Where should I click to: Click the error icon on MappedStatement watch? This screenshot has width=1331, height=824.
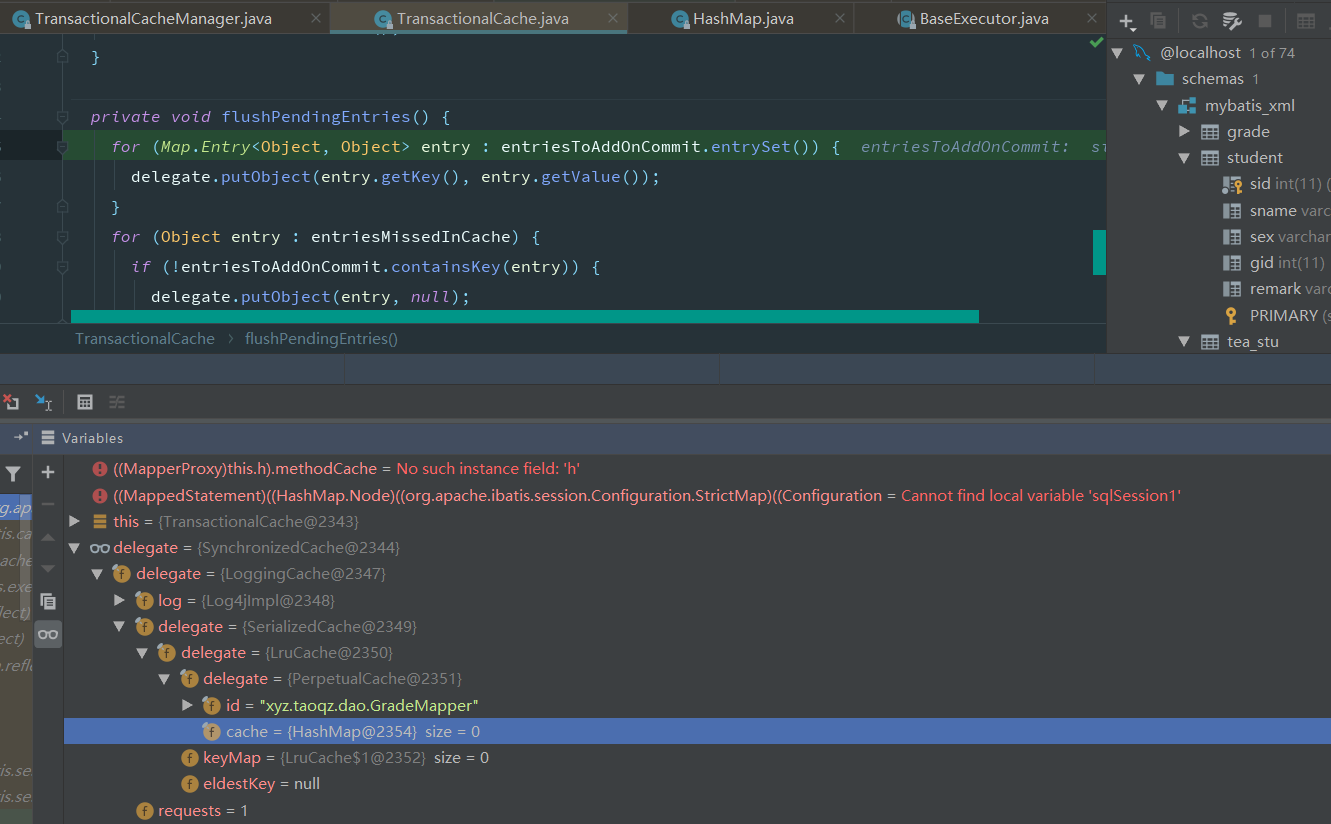tap(99, 496)
